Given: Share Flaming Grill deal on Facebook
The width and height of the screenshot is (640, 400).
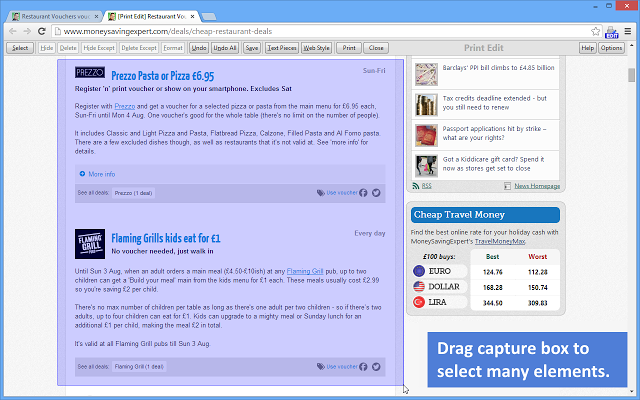Looking at the screenshot, I should click(363, 367).
